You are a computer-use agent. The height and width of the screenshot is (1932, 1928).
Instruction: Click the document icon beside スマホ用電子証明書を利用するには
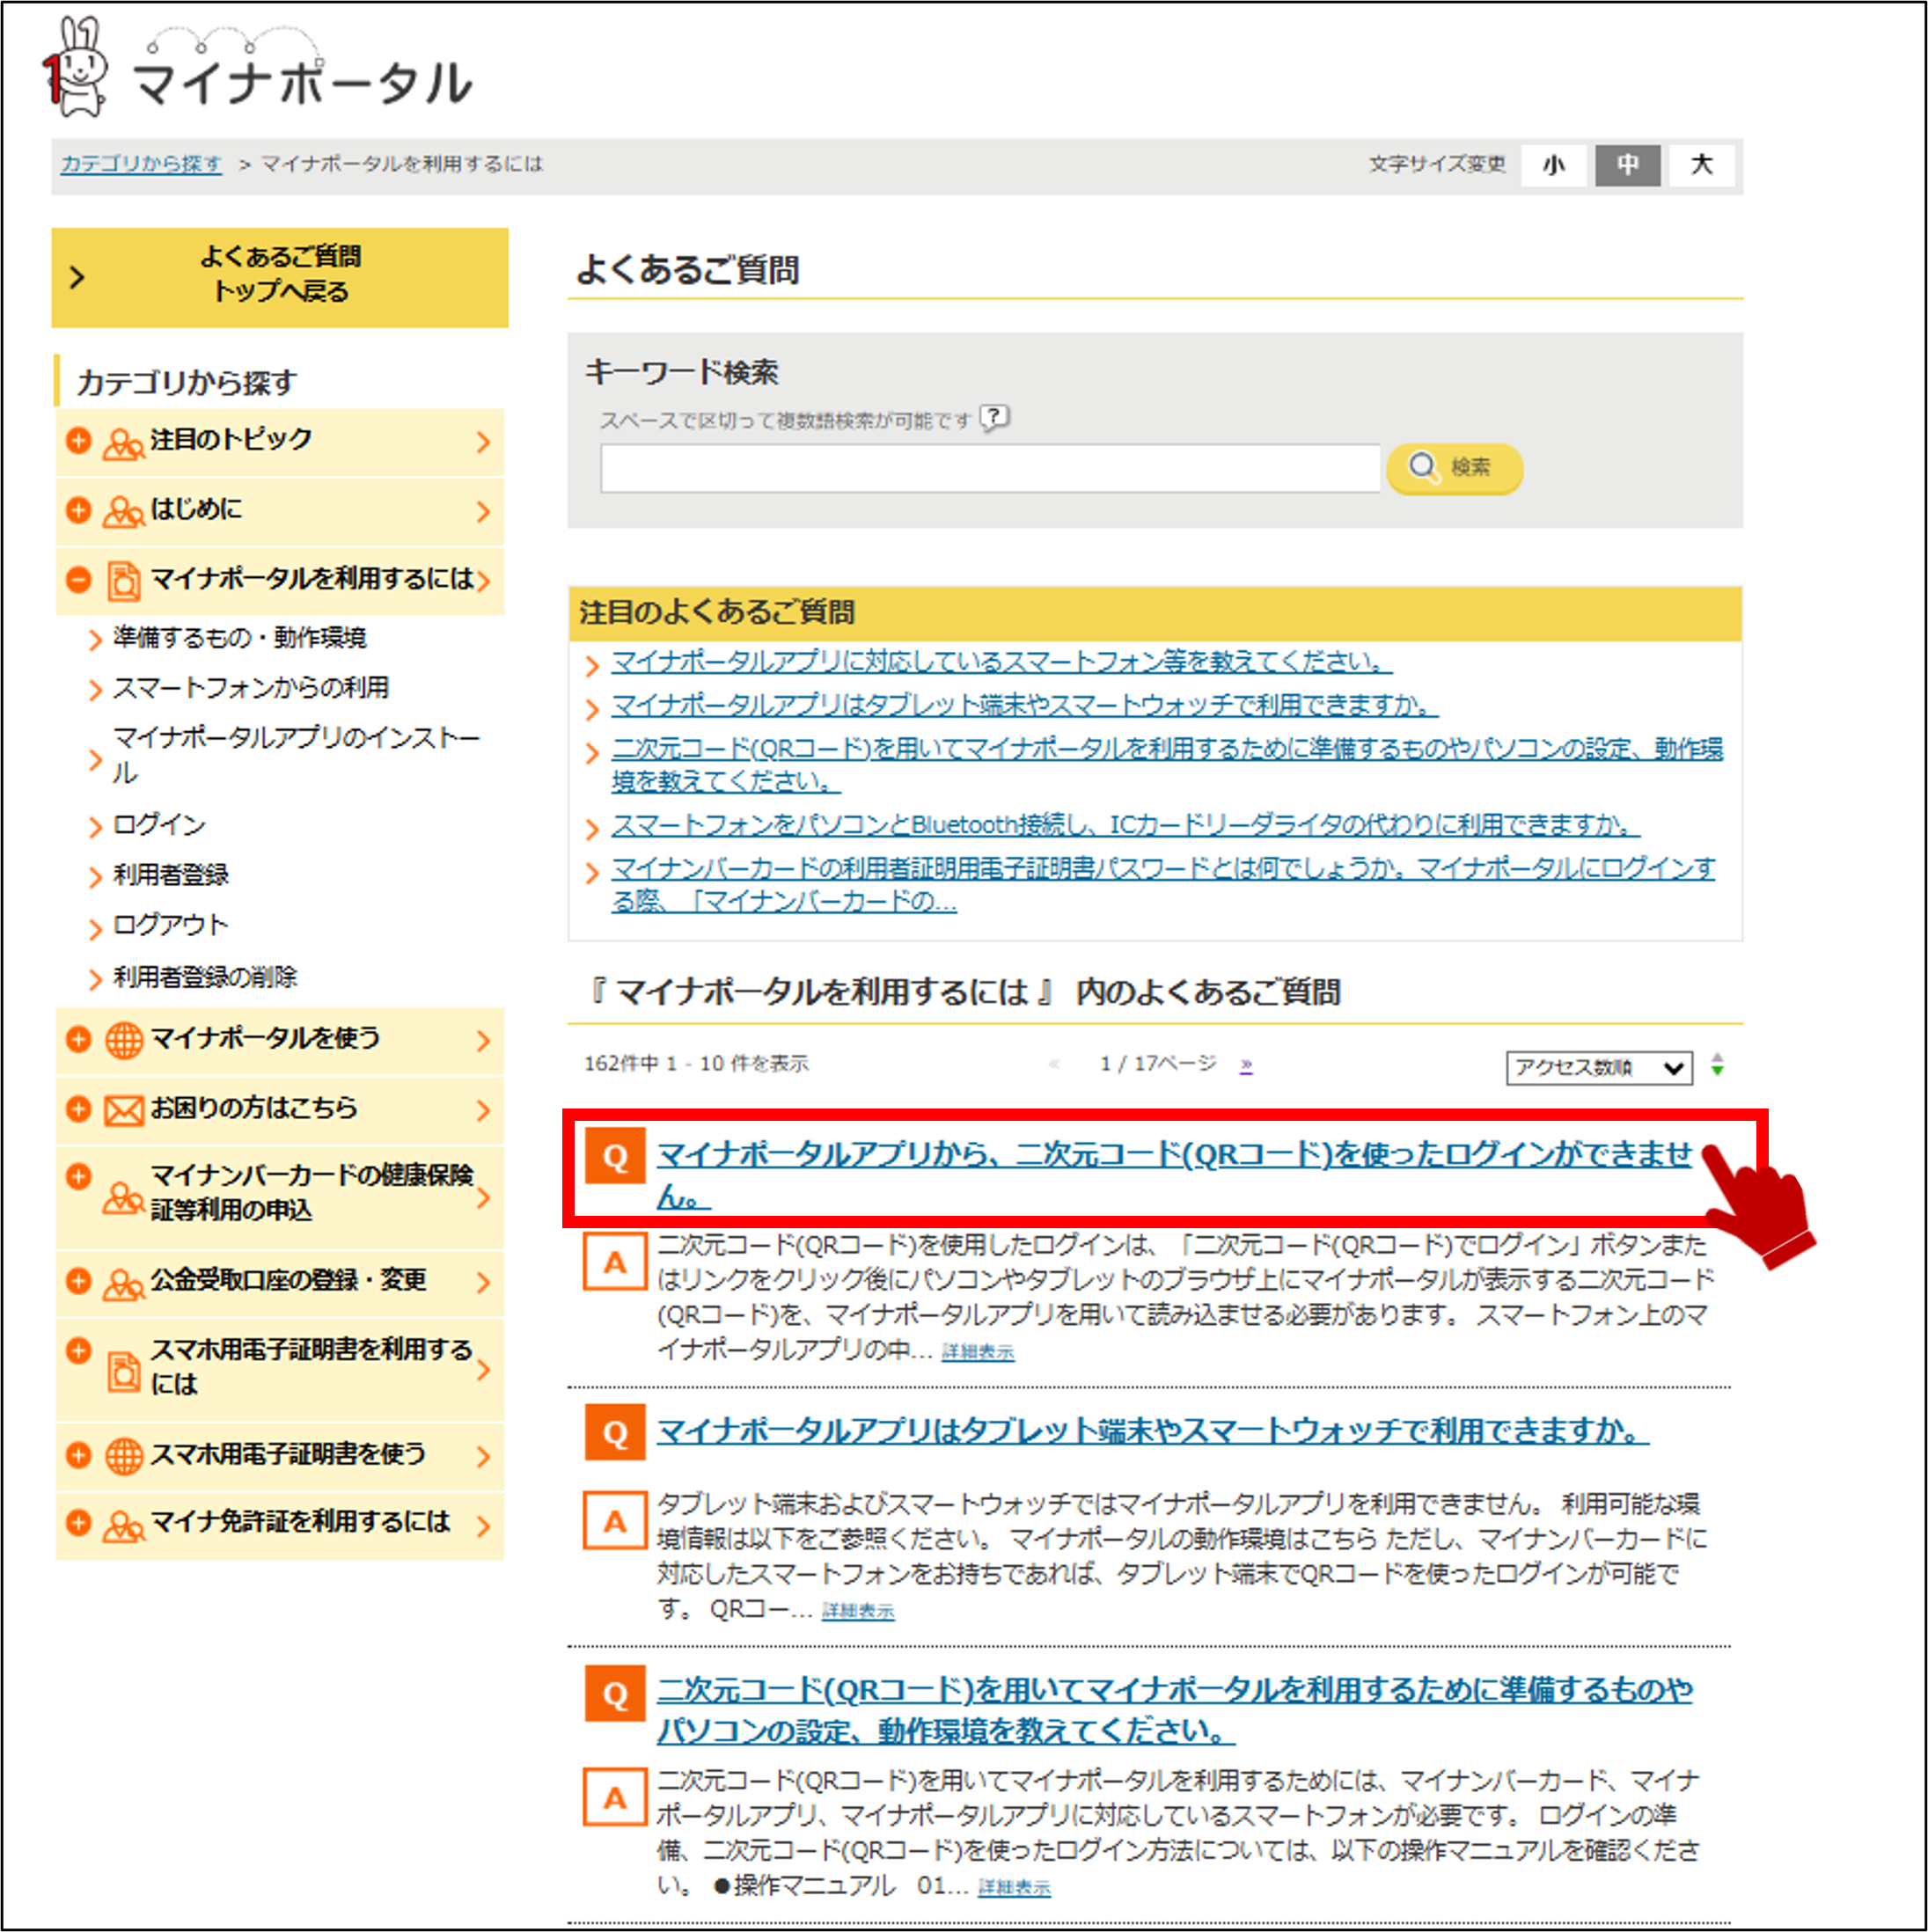tap(124, 1372)
